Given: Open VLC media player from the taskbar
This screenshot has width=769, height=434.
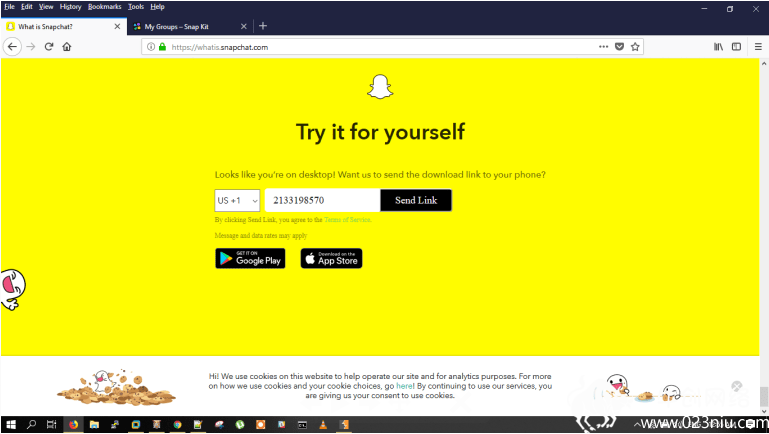Looking at the screenshot, I should pyautogui.click(x=323, y=425).
